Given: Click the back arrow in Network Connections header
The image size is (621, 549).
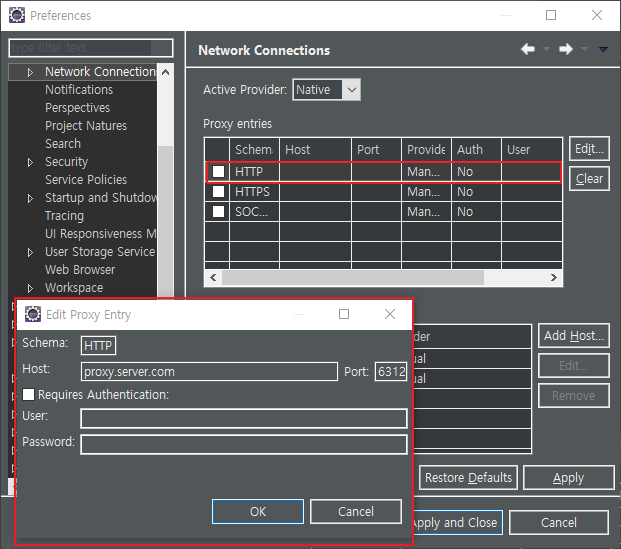Looking at the screenshot, I should [528, 49].
